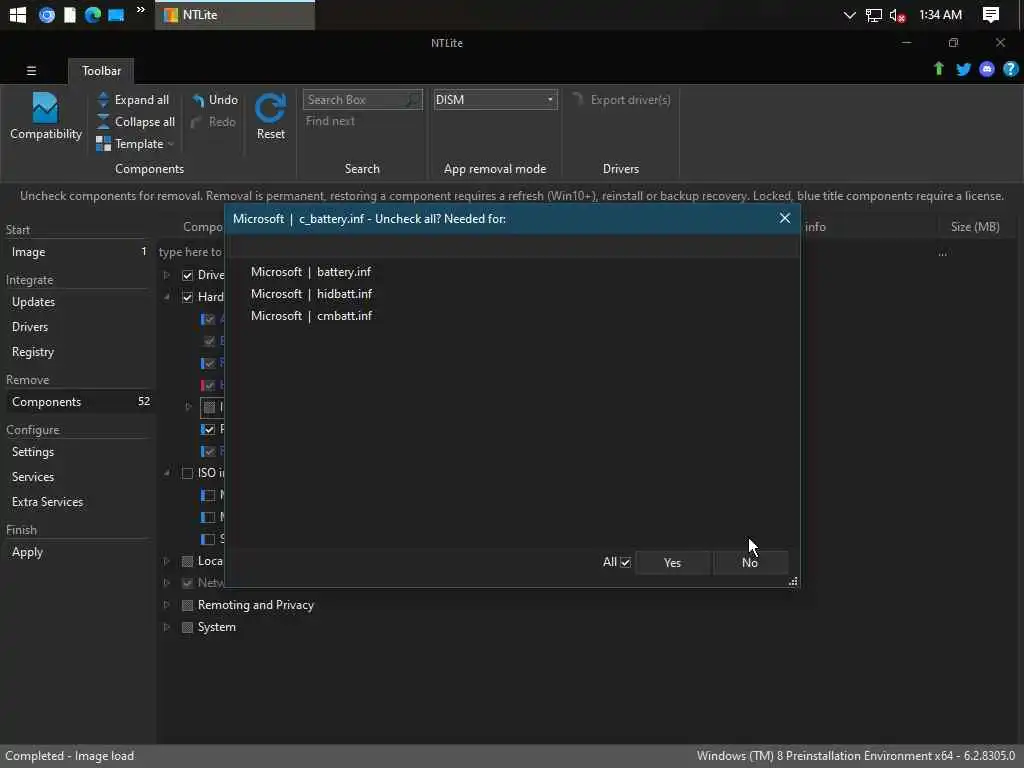Screen dimensions: 1024x768
Task: Select the hidbatt.inf entry
Action: pyautogui.click(x=312, y=294)
